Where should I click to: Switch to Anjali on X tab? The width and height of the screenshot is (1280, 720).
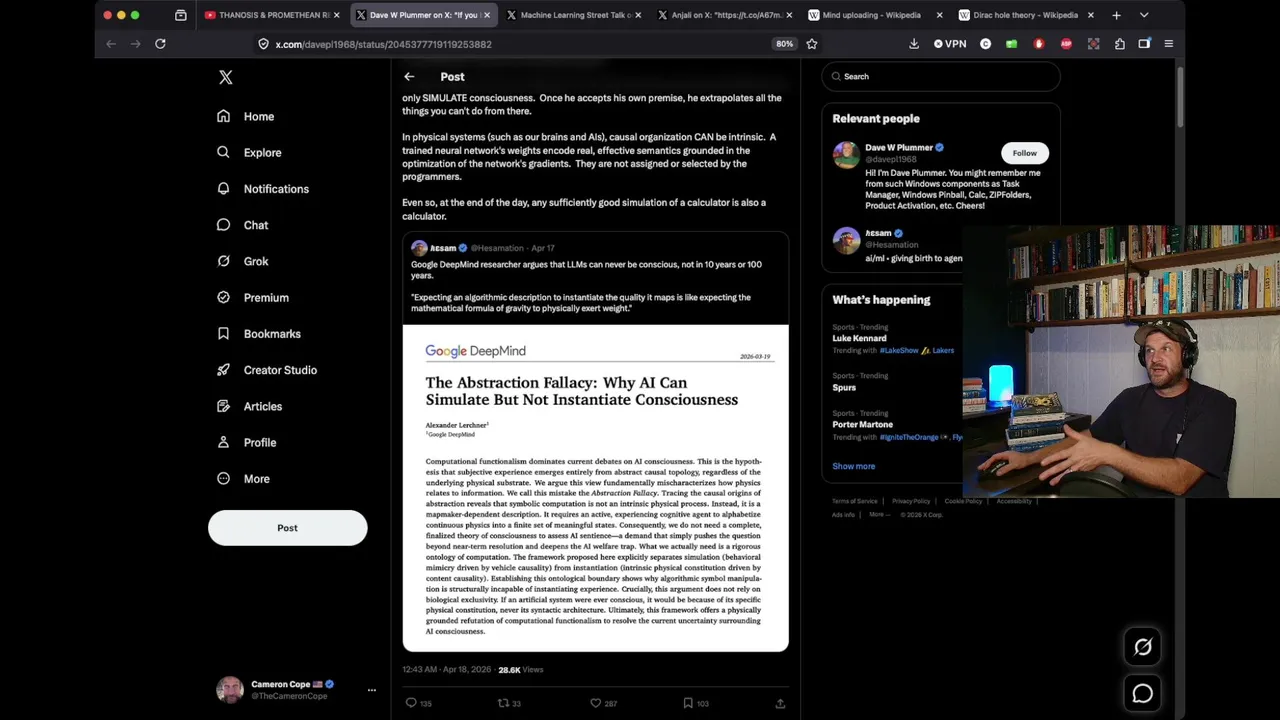pos(725,15)
